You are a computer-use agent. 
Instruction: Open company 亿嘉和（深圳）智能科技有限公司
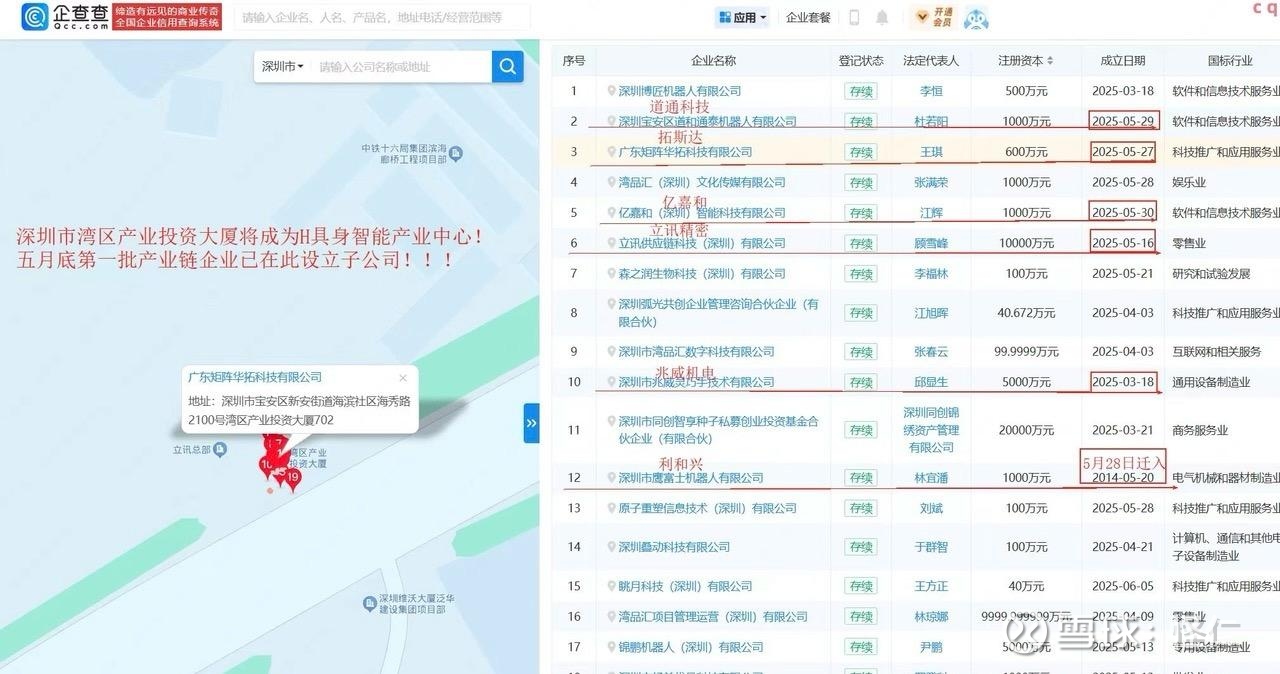[x=702, y=213]
